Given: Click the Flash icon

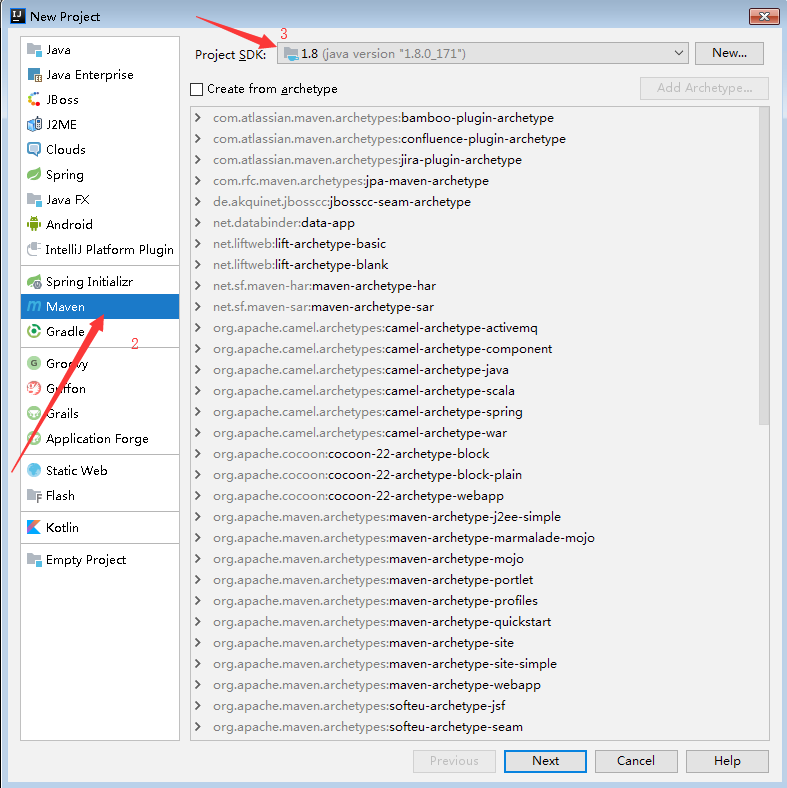Looking at the screenshot, I should point(34,496).
